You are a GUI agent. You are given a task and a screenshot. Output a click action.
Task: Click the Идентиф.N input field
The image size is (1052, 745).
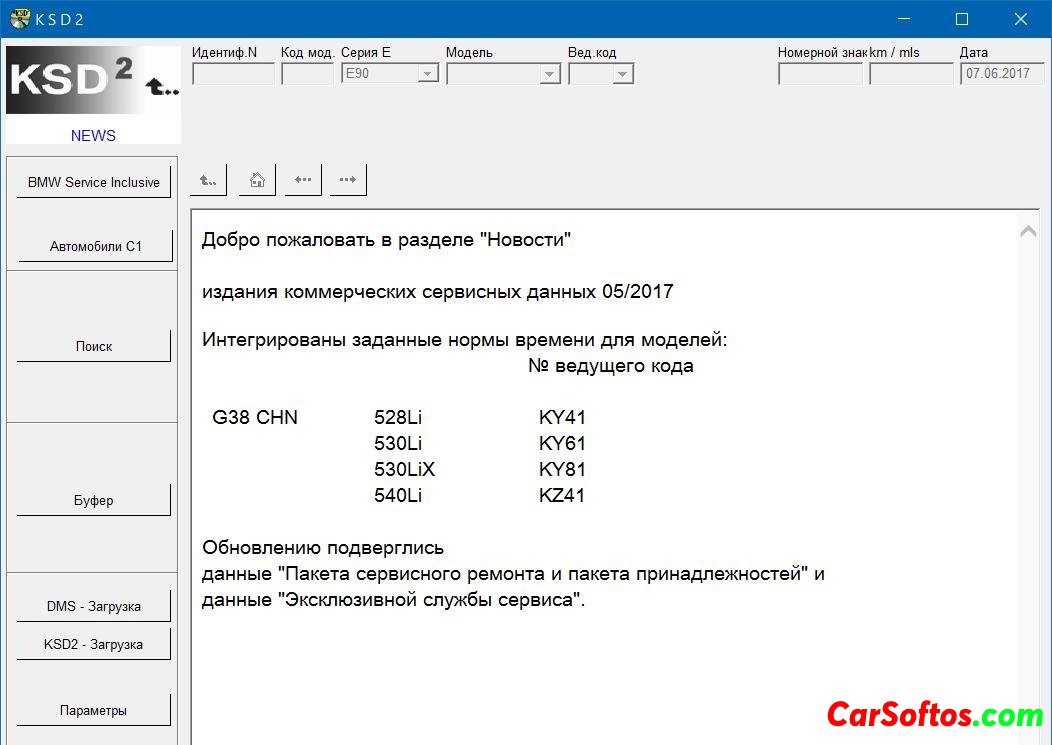click(x=233, y=74)
